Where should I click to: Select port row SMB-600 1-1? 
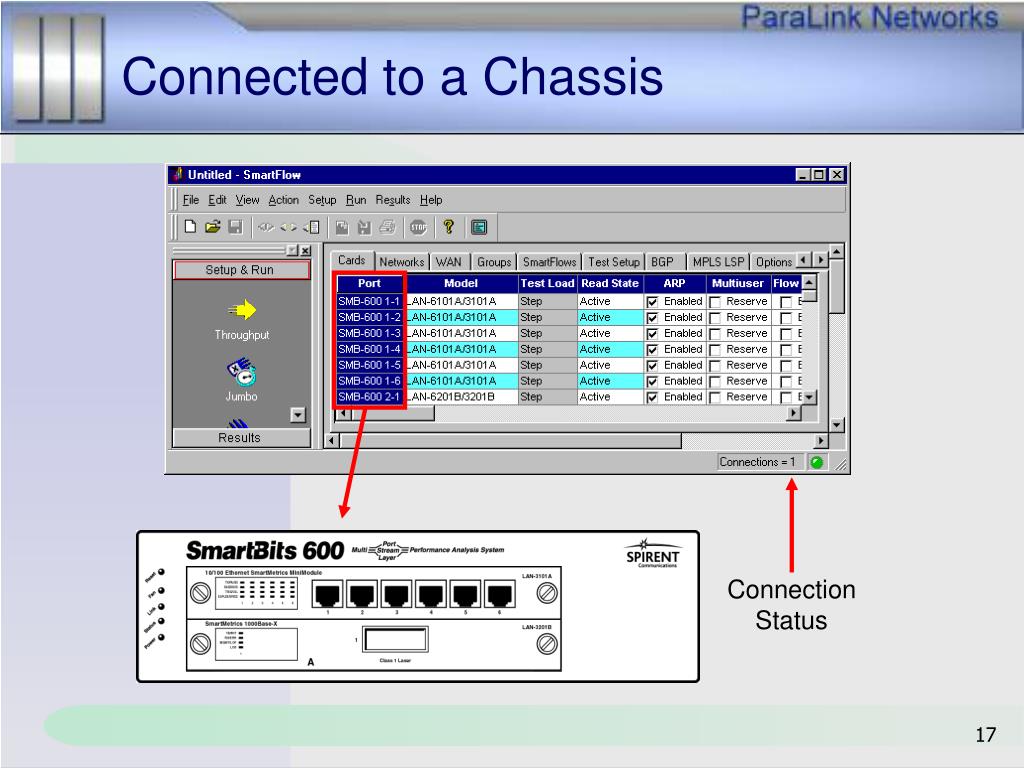tap(369, 302)
